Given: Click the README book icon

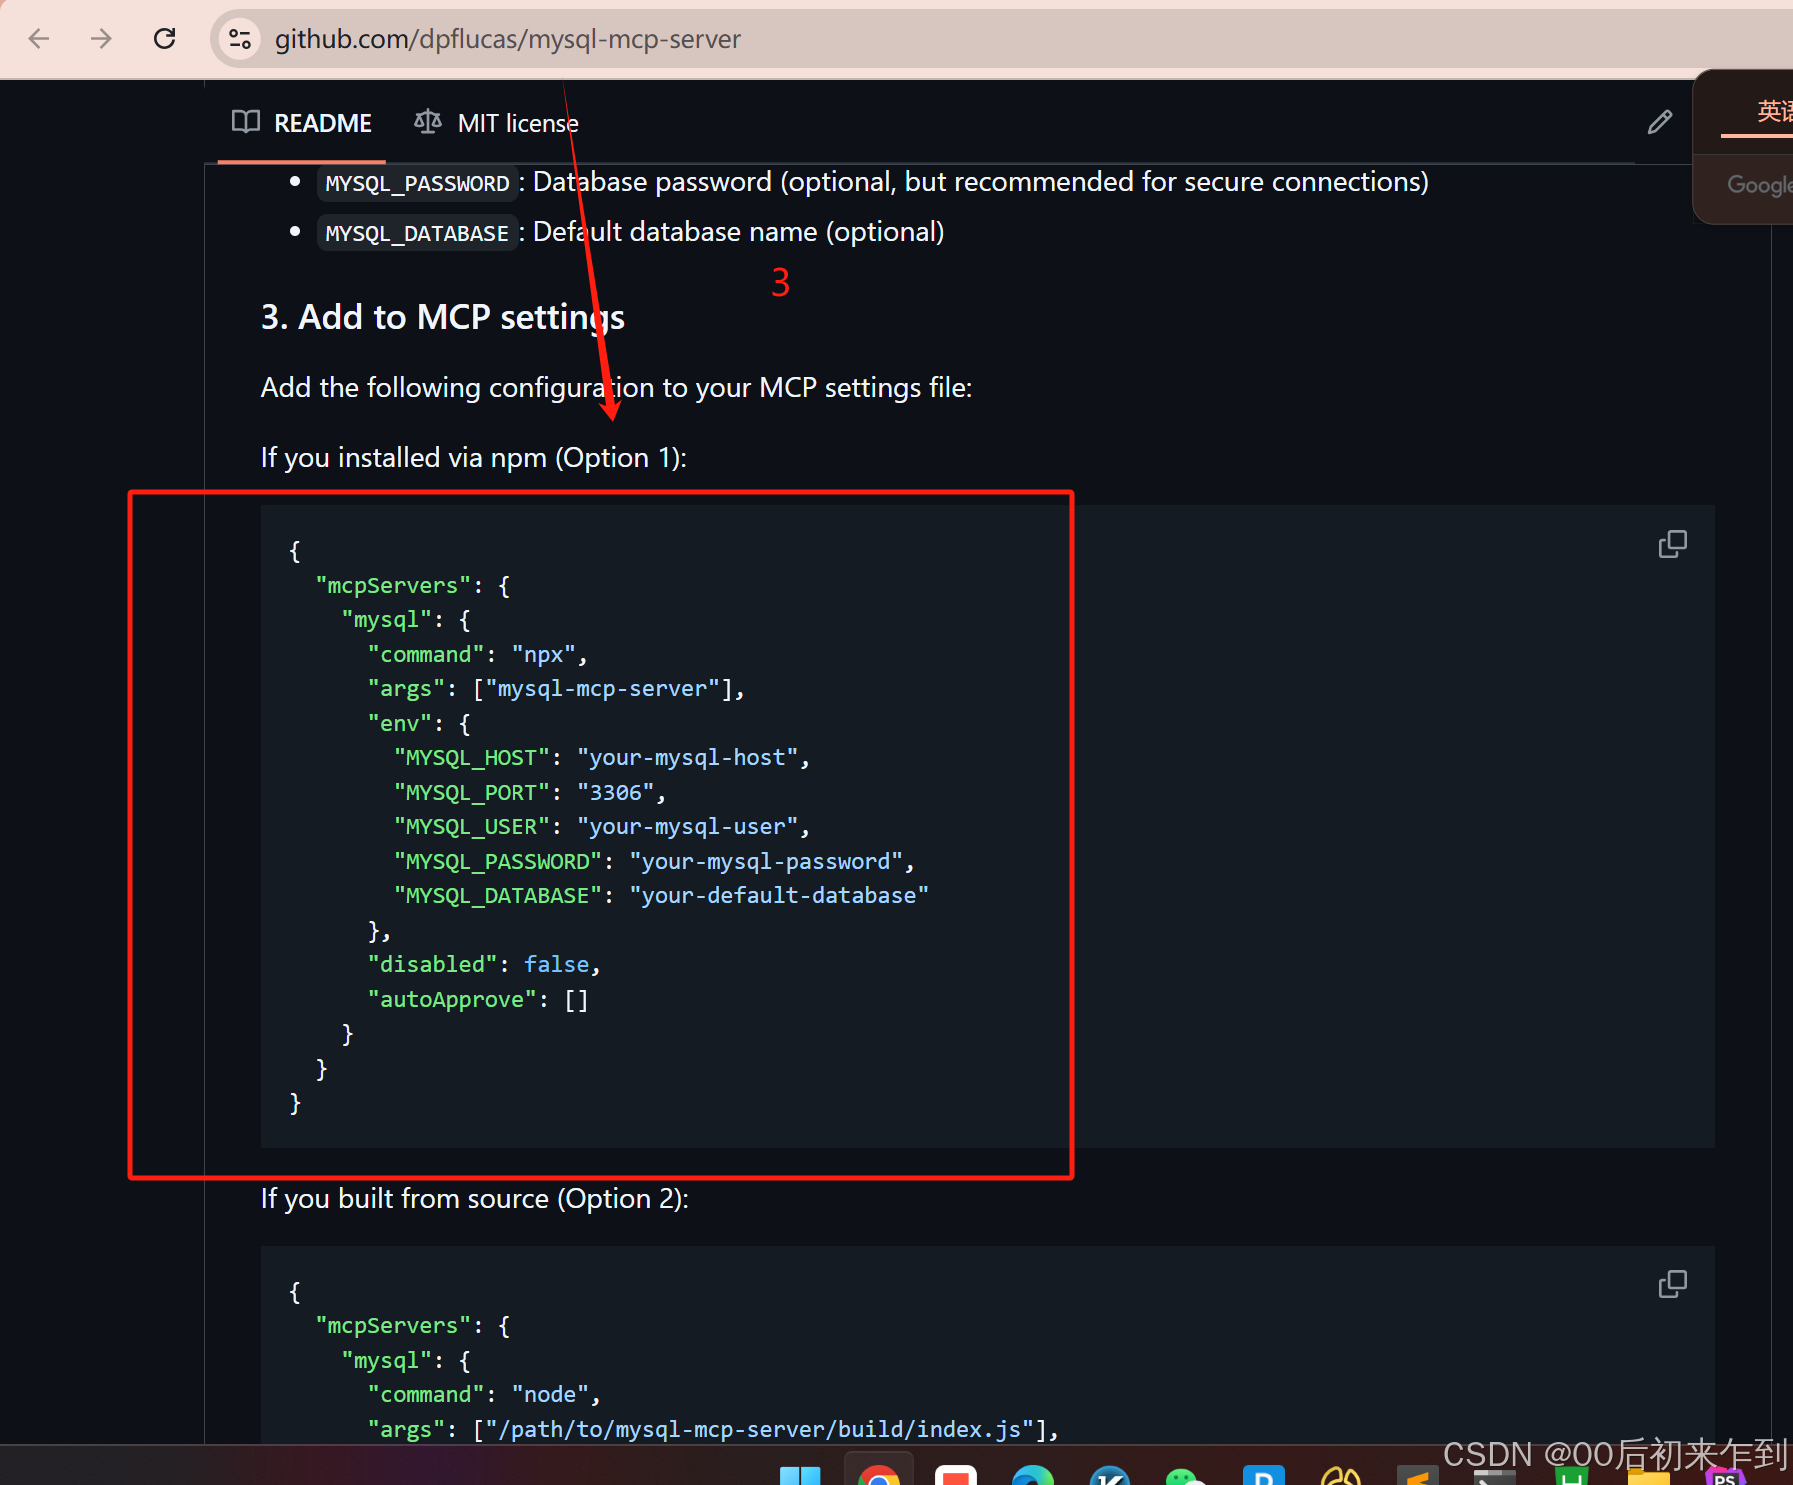Looking at the screenshot, I should (x=245, y=121).
